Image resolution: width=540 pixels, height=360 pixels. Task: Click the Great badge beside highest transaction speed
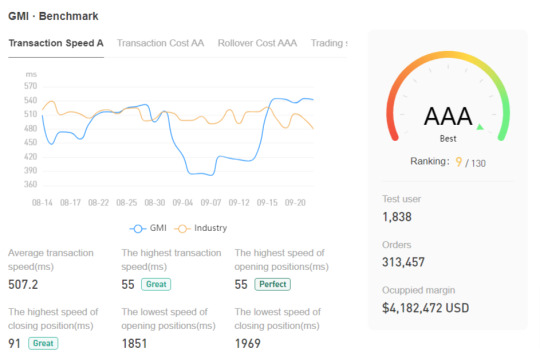point(156,284)
